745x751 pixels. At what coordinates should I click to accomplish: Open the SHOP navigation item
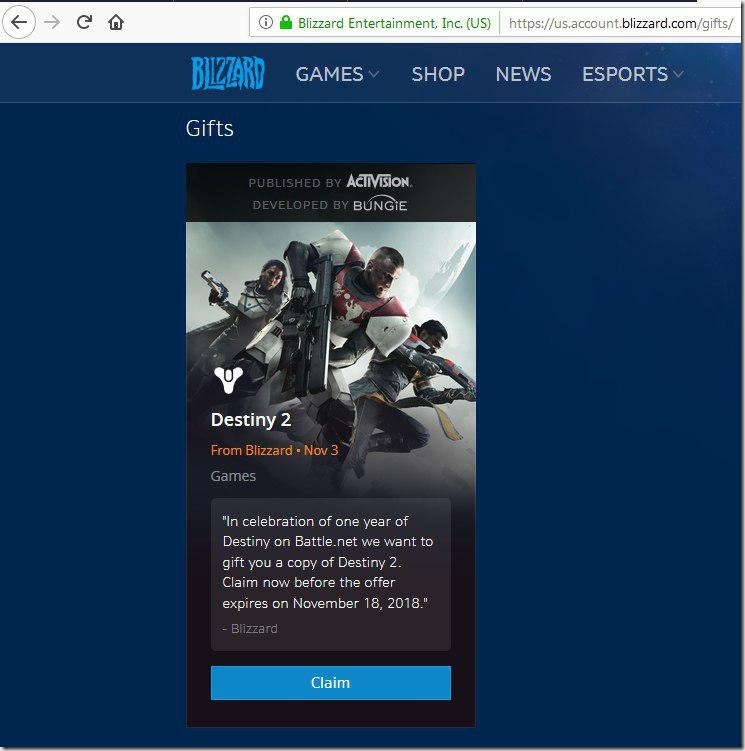point(438,74)
